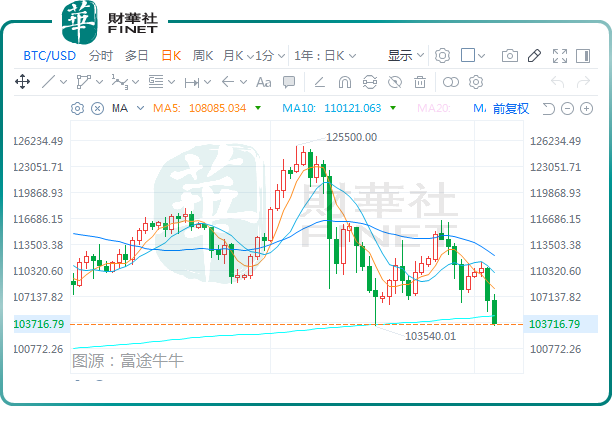612x426 pixels.
Task: Switch to 日K daily chart tab
Action: pos(171,56)
